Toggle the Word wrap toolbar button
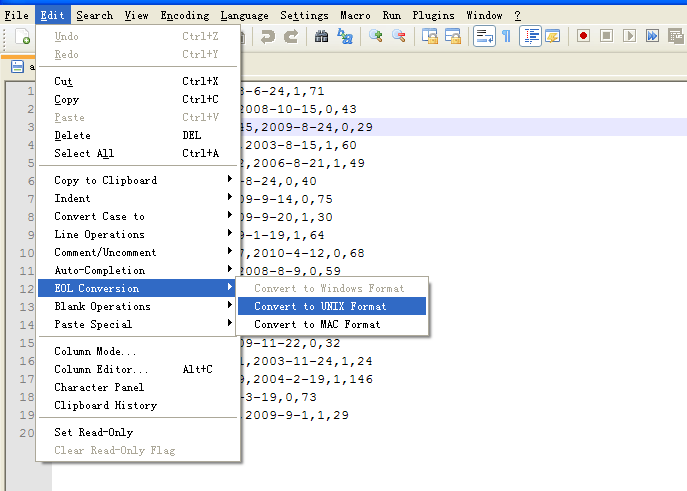This screenshot has height=491, width=687. click(484, 37)
